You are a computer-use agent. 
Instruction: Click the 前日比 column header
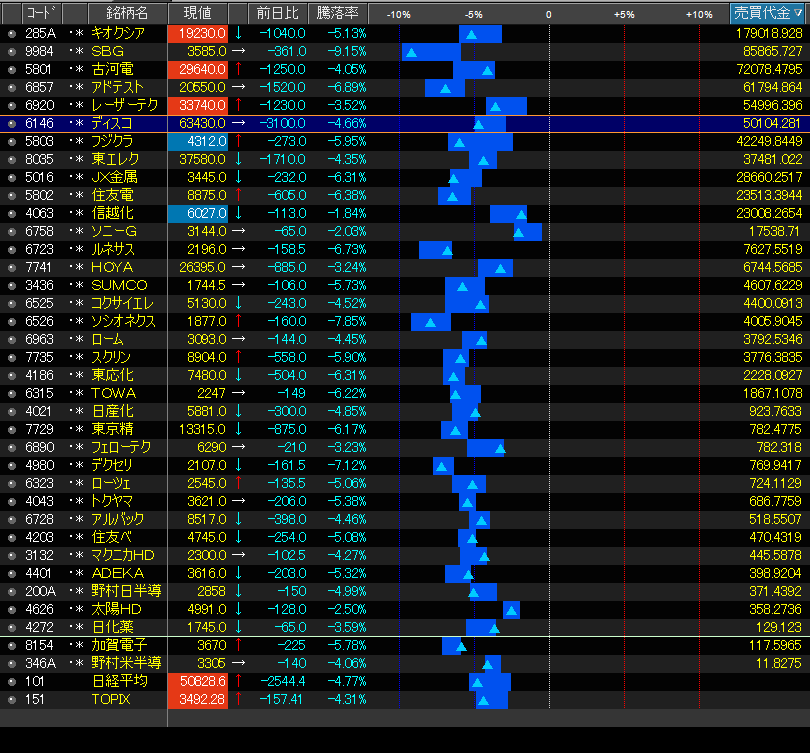click(277, 13)
